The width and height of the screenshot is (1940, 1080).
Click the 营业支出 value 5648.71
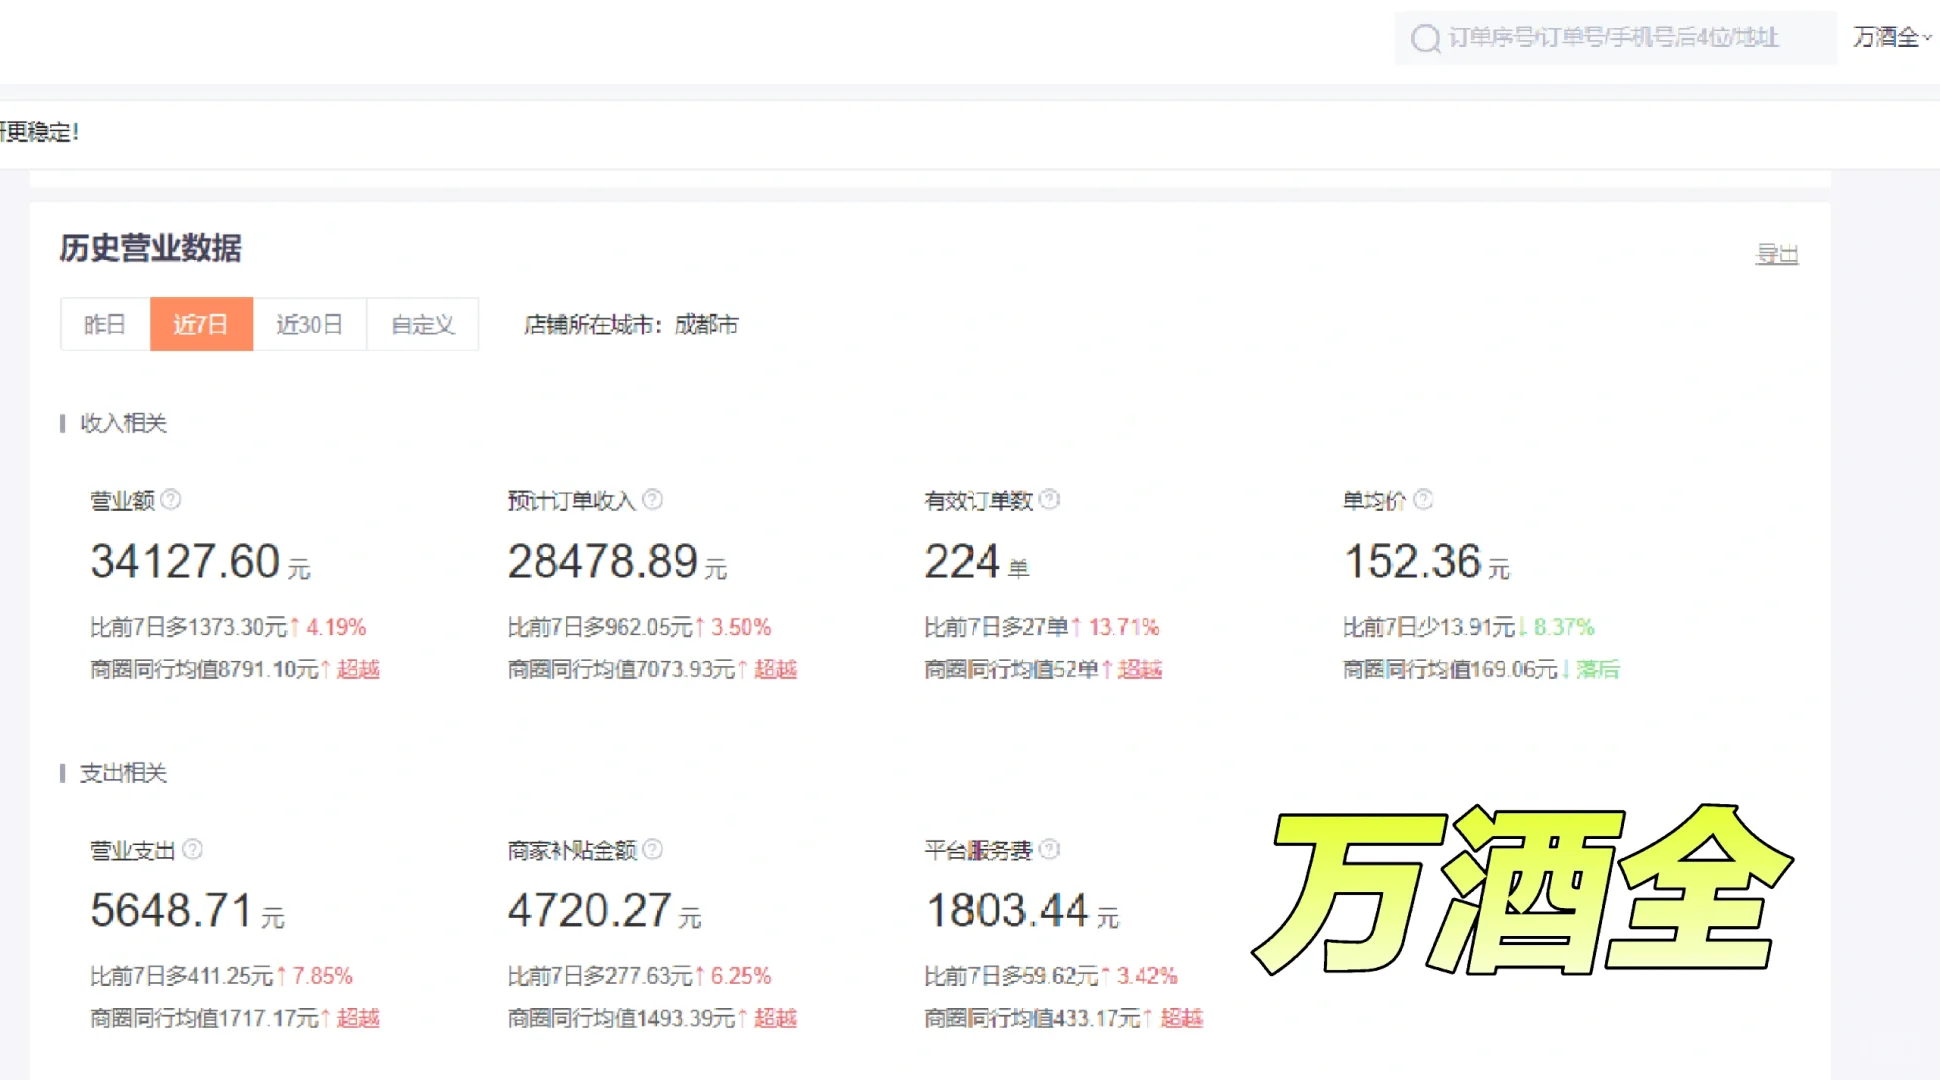(x=172, y=911)
